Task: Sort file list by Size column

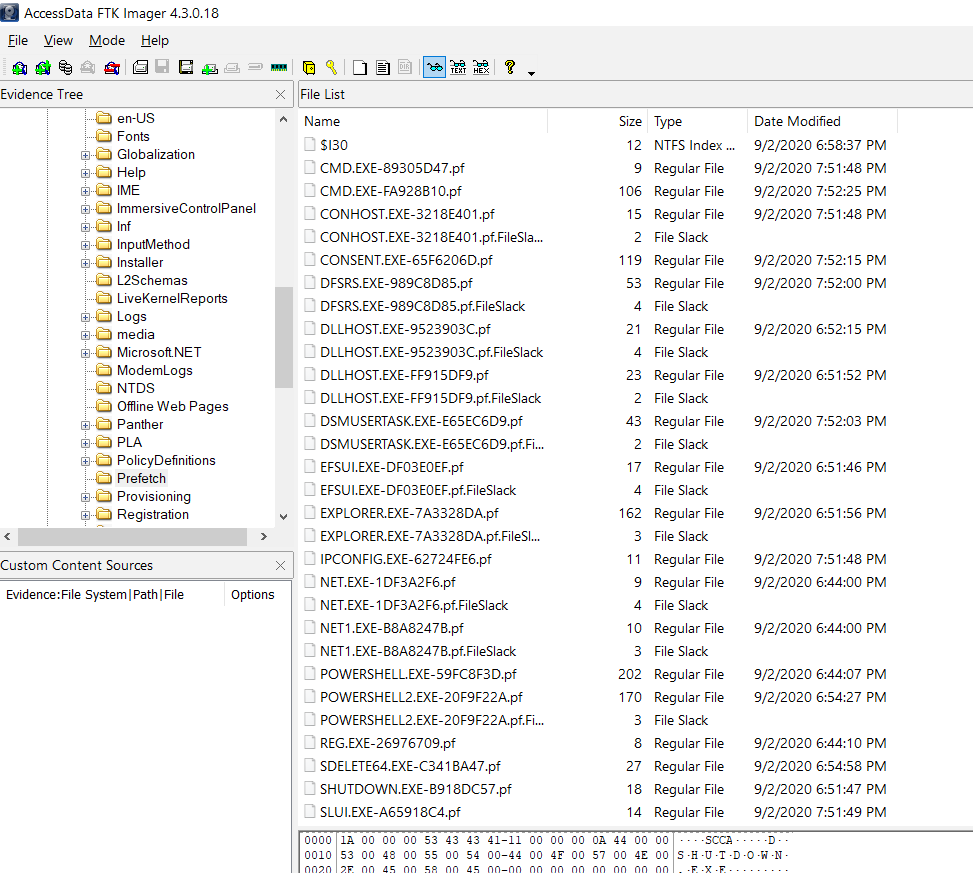Action: coord(598,122)
